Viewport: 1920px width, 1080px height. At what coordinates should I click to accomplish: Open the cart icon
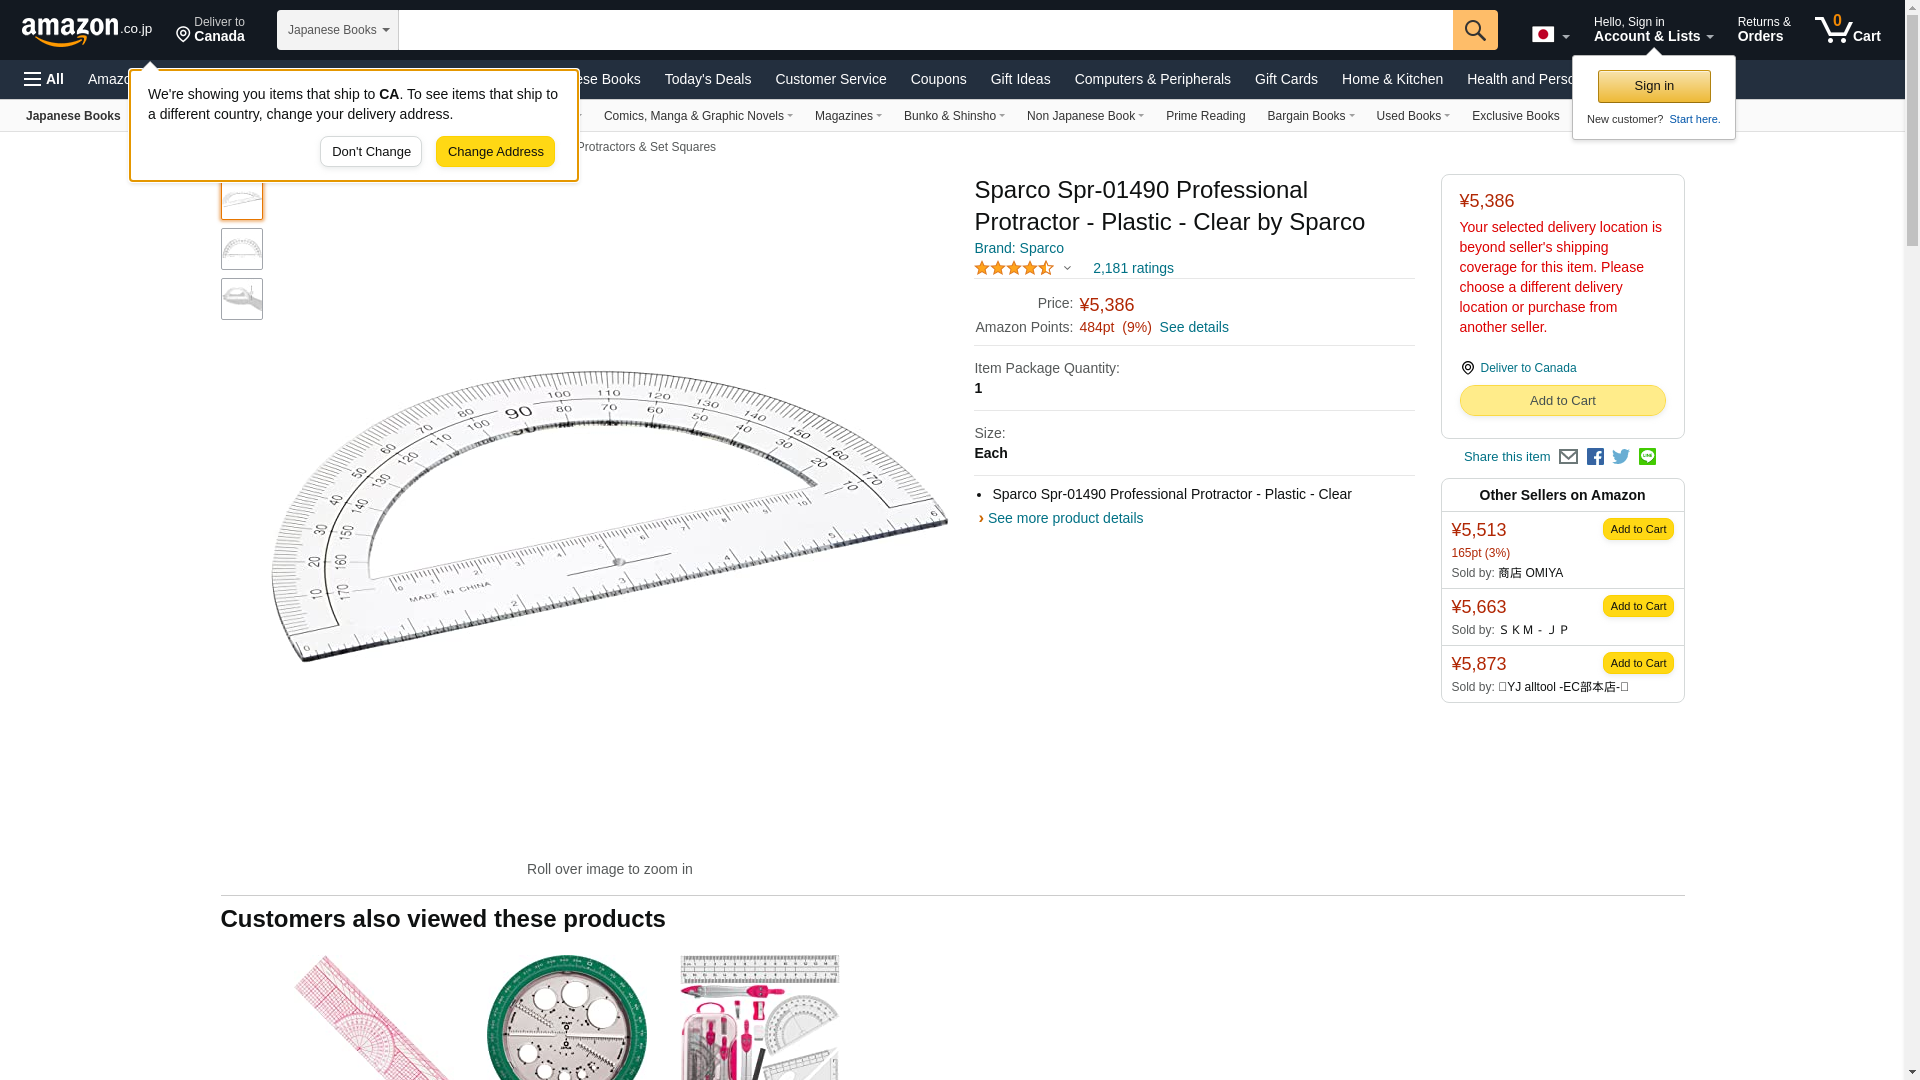point(1847,30)
